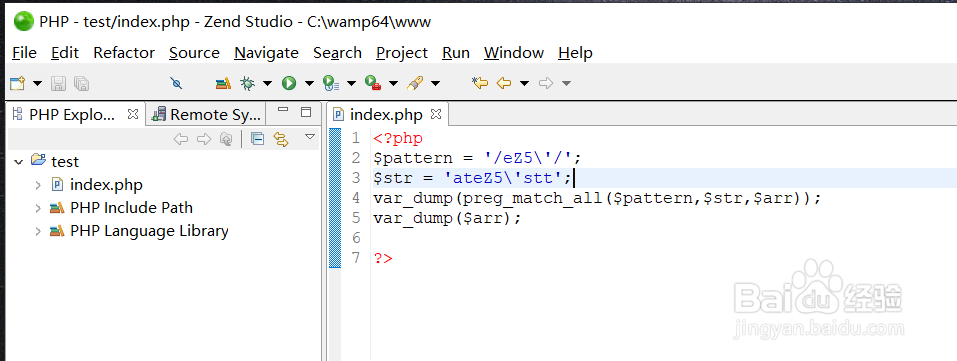Collapse the test project node

click(18, 162)
